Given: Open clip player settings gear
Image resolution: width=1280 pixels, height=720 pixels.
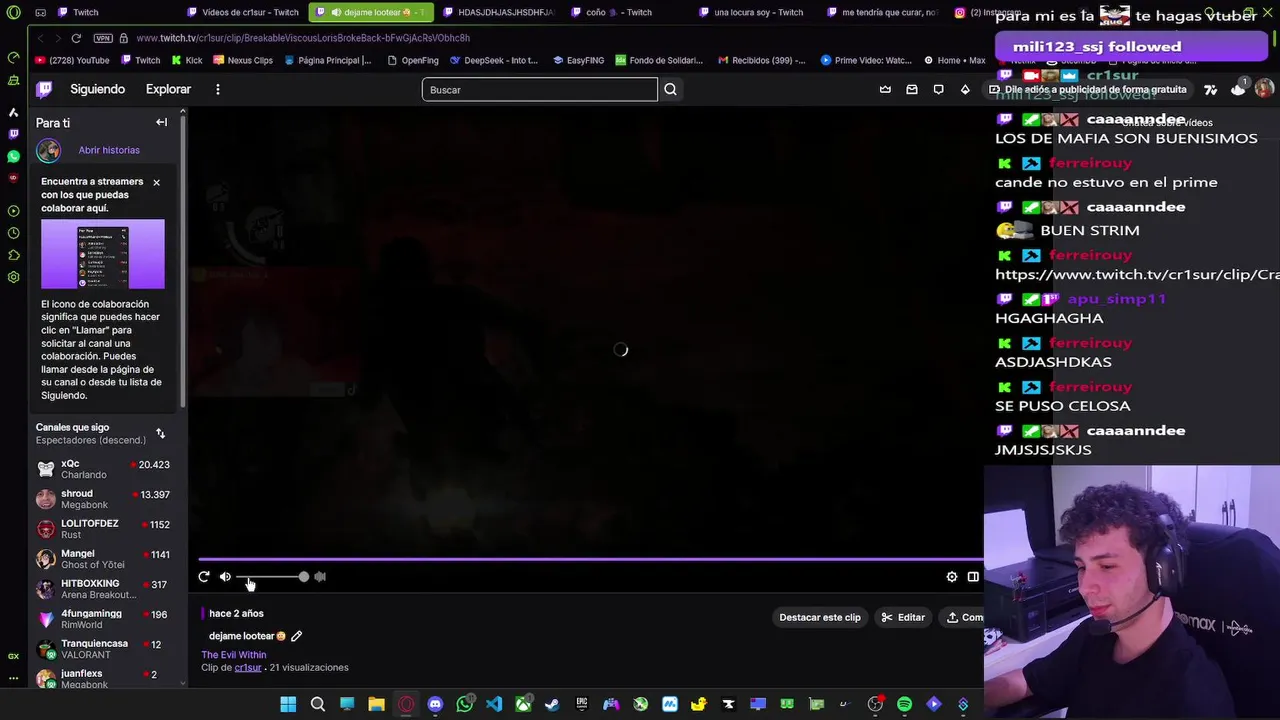Looking at the screenshot, I should tap(952, 577).
